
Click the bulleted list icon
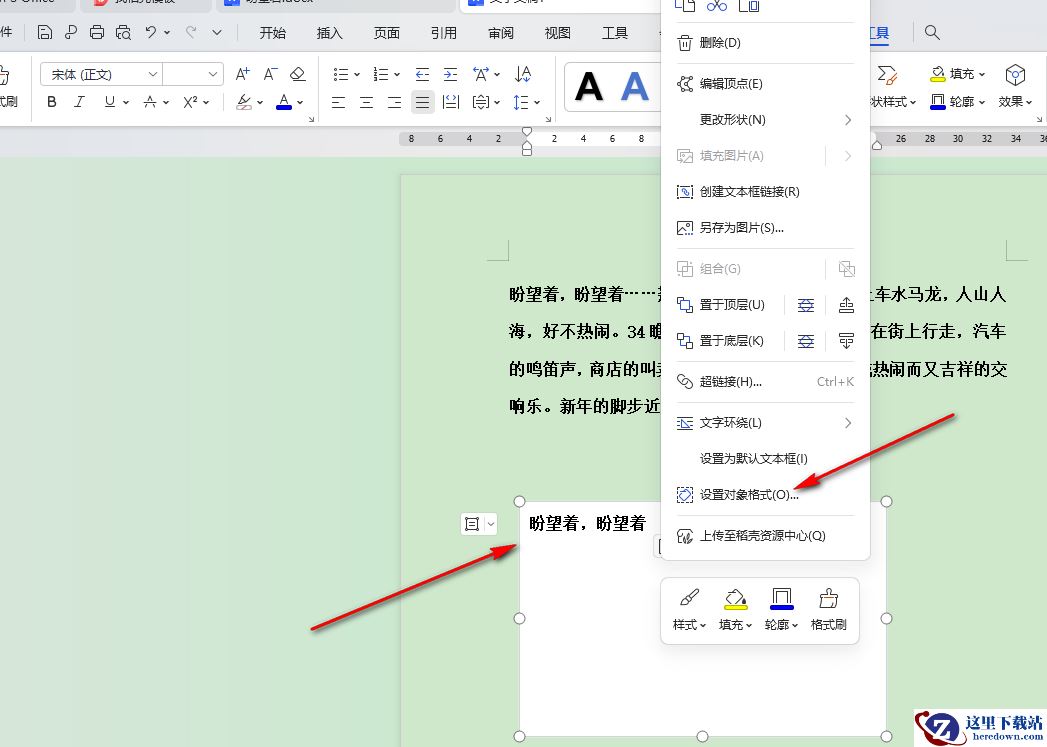click(x=341, y=73)
